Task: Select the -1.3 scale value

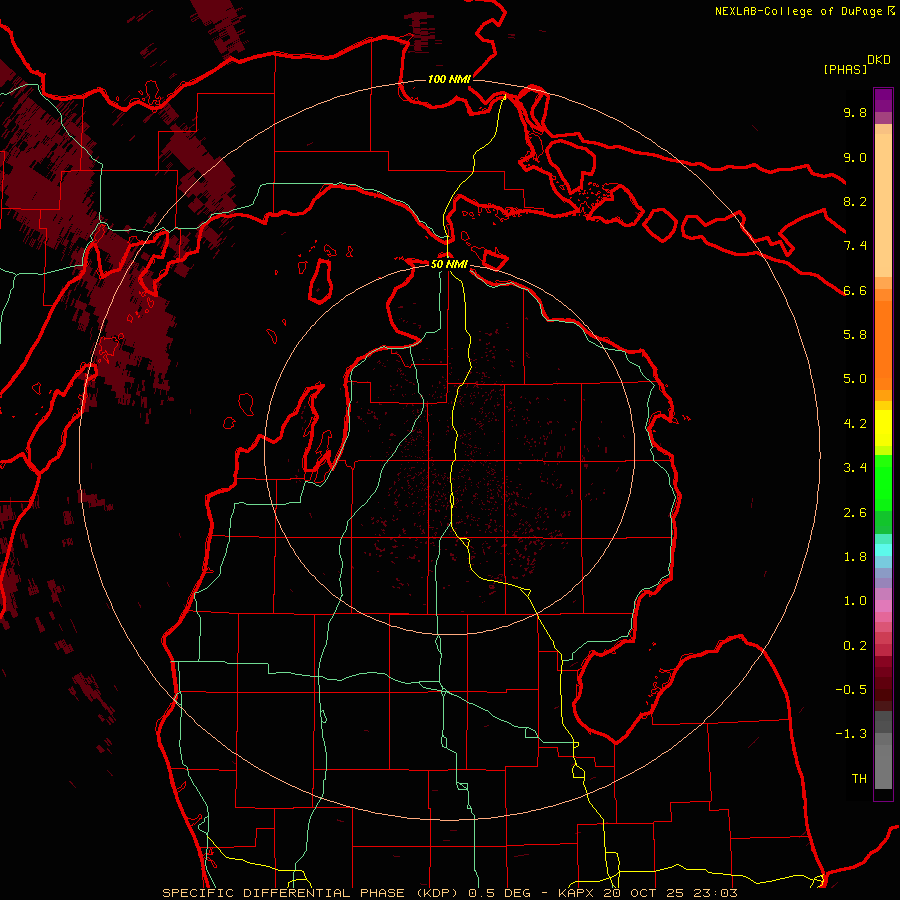Action: [x=851, y=734]
